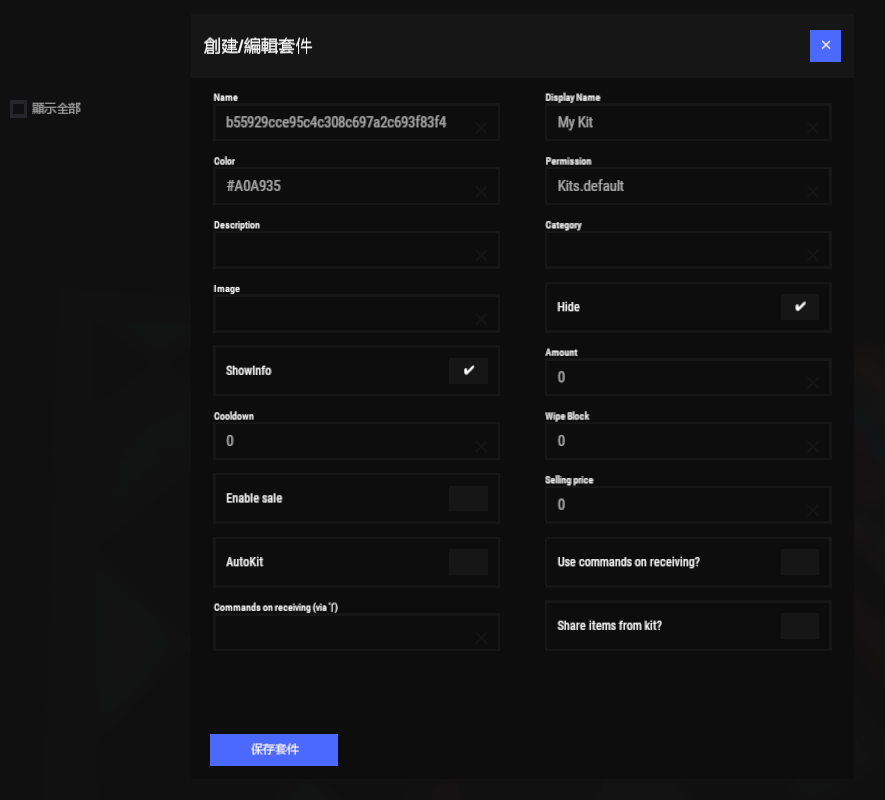Enable the Enable sale toggle

[x=468, y=498]
